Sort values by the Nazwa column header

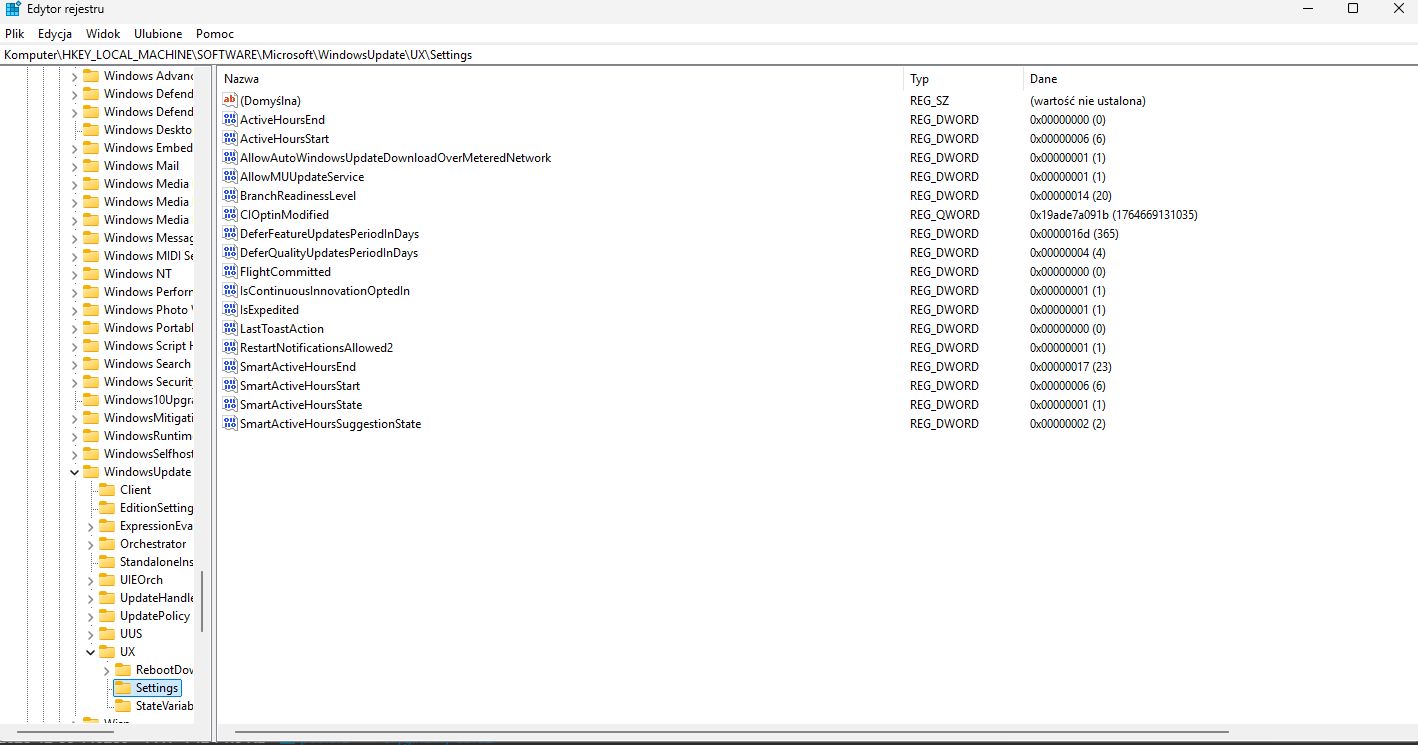tap(242, 79)
